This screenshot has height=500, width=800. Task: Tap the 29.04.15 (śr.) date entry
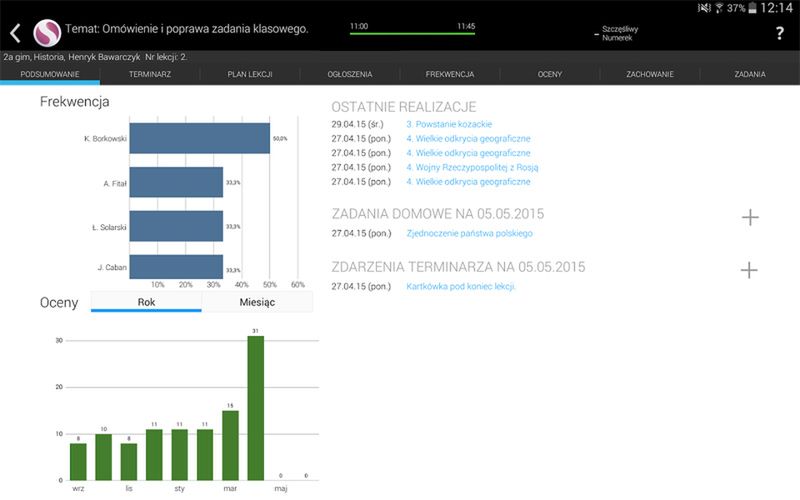(x=357, y=124)
